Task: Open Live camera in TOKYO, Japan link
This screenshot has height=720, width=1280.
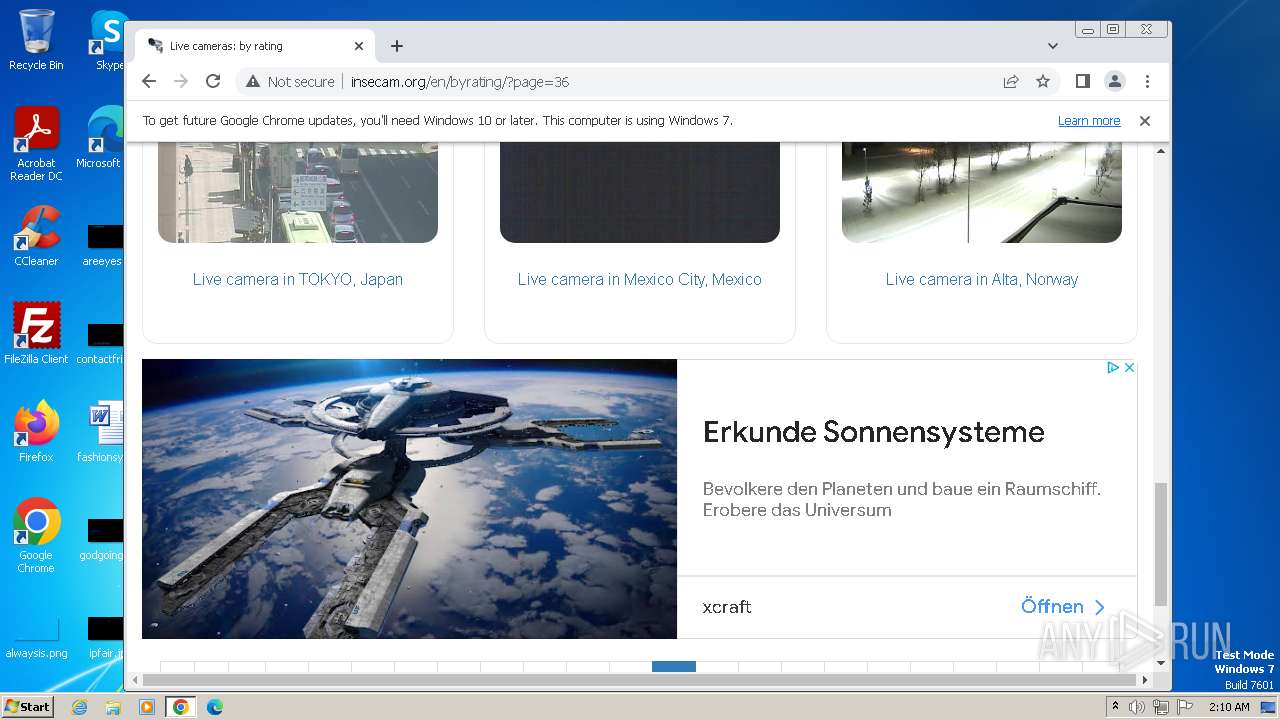Action: 298,279
